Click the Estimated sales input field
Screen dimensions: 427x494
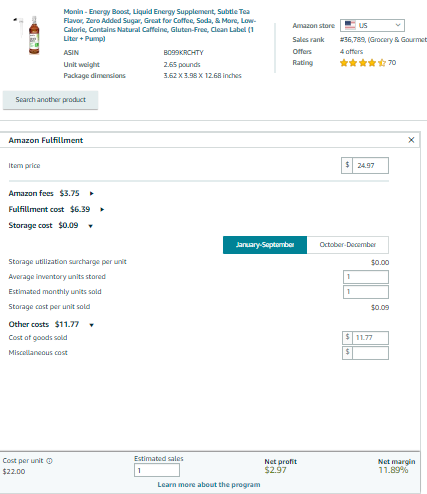pos(157,470)
